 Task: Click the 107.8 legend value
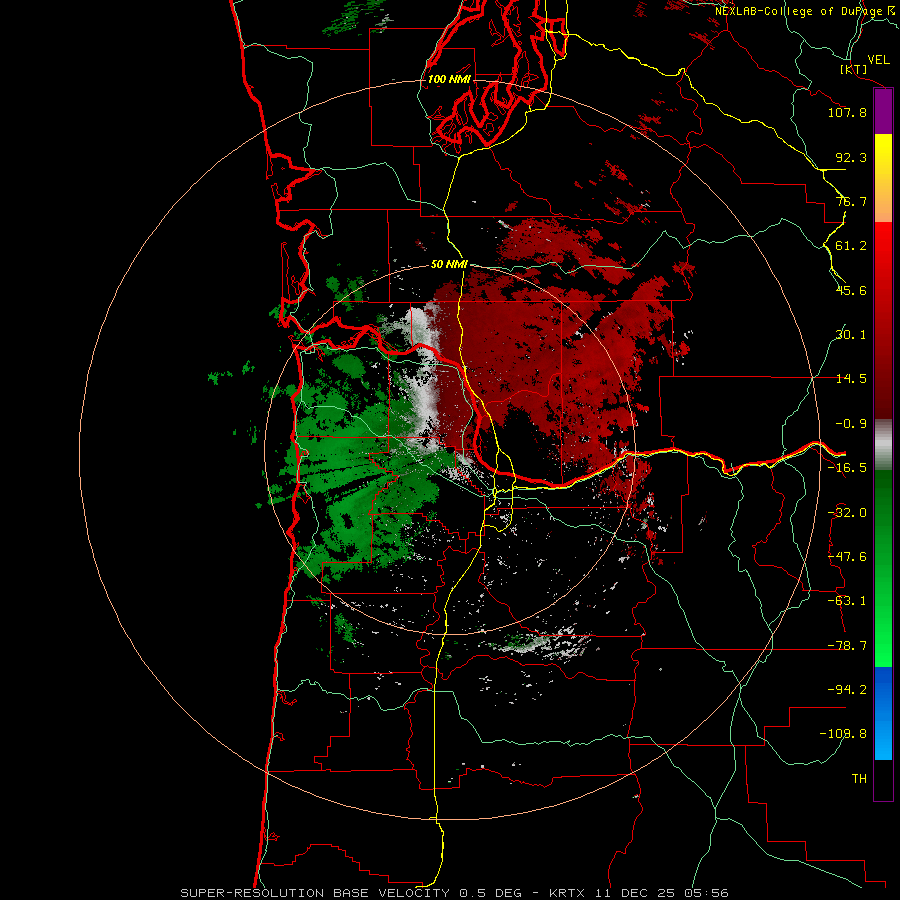[847, 112]
